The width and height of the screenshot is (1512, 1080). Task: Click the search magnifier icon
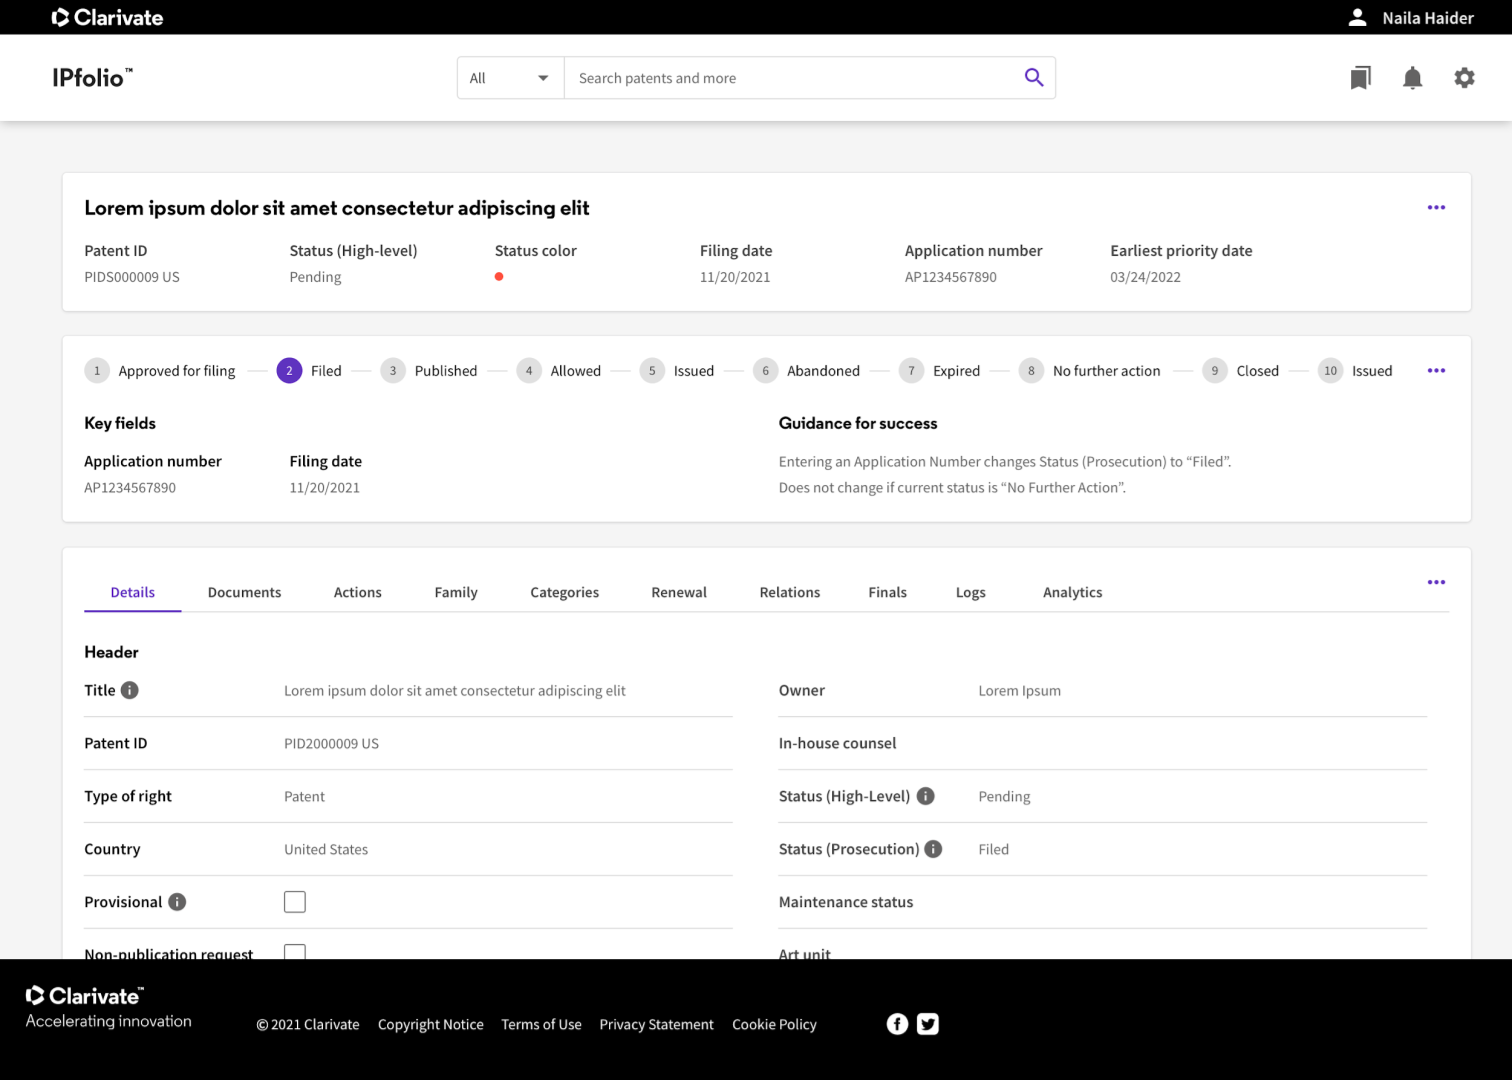(x=1033, y=77)
